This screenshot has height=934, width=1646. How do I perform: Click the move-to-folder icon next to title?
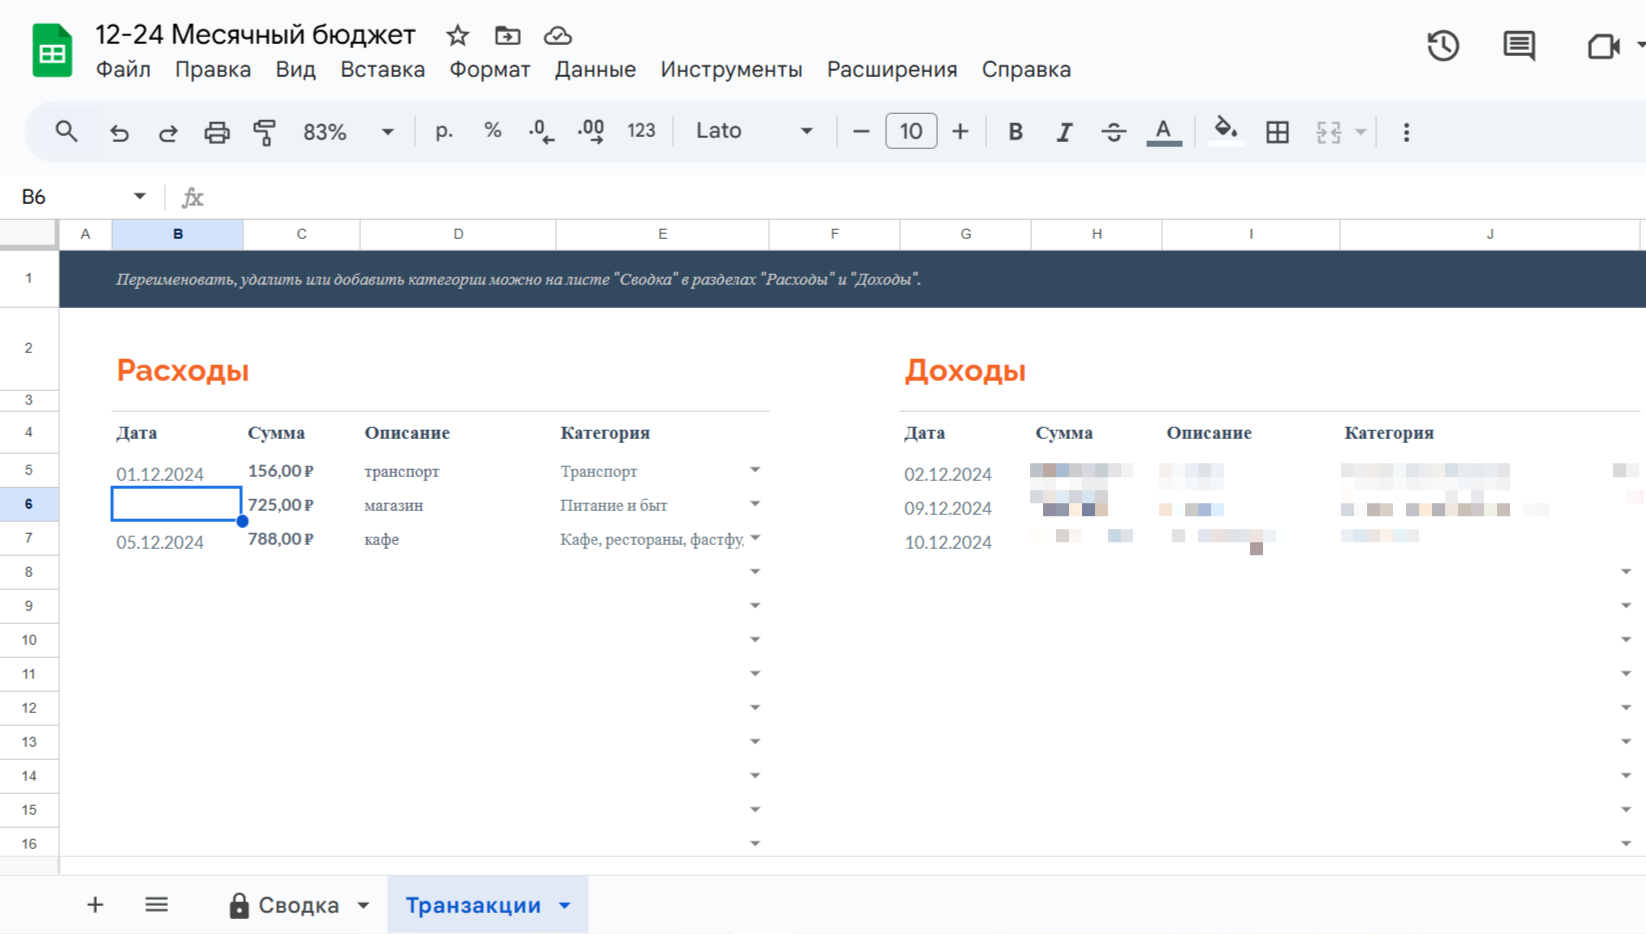[508, 36]
